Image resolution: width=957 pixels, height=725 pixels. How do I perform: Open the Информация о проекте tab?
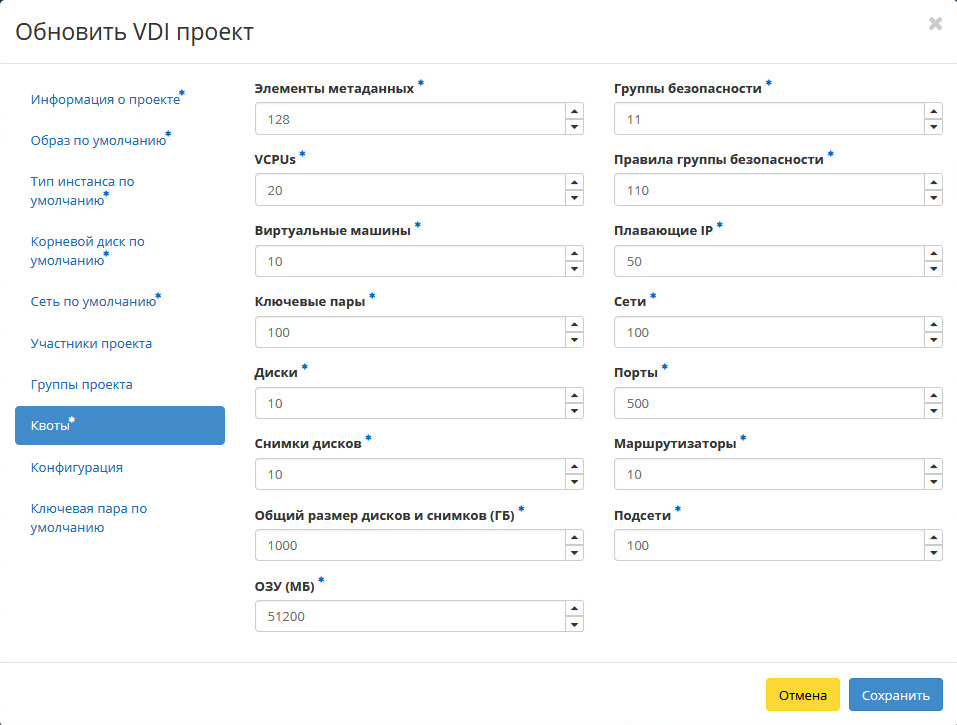click(x=105, y=100)
